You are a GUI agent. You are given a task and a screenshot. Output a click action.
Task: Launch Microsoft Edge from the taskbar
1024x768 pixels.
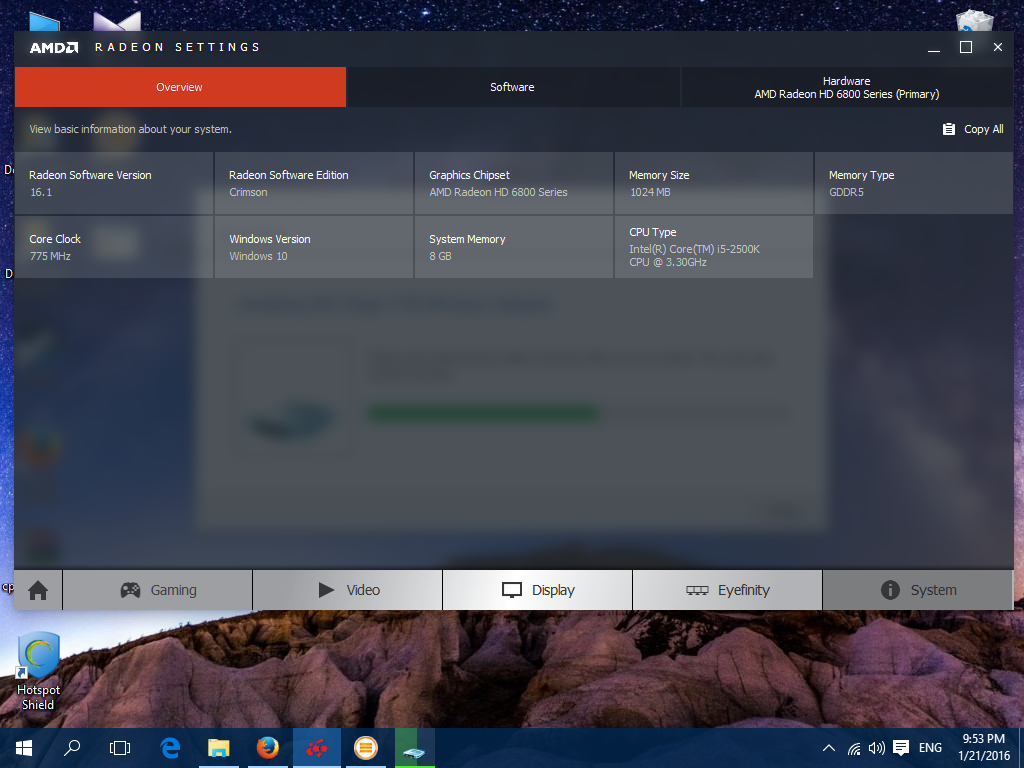tap(170, 748)
